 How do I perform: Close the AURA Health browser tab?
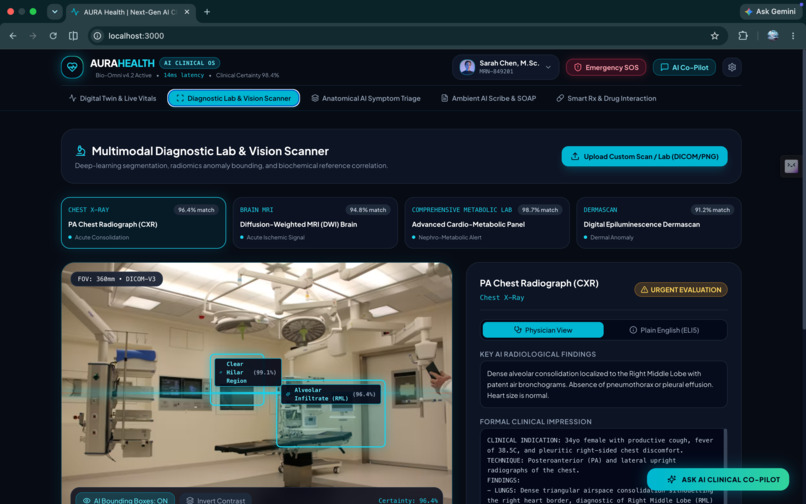[187, 11]
